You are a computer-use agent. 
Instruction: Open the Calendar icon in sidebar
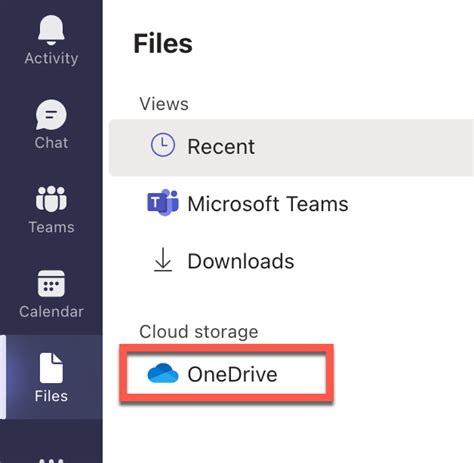(51, 283)
